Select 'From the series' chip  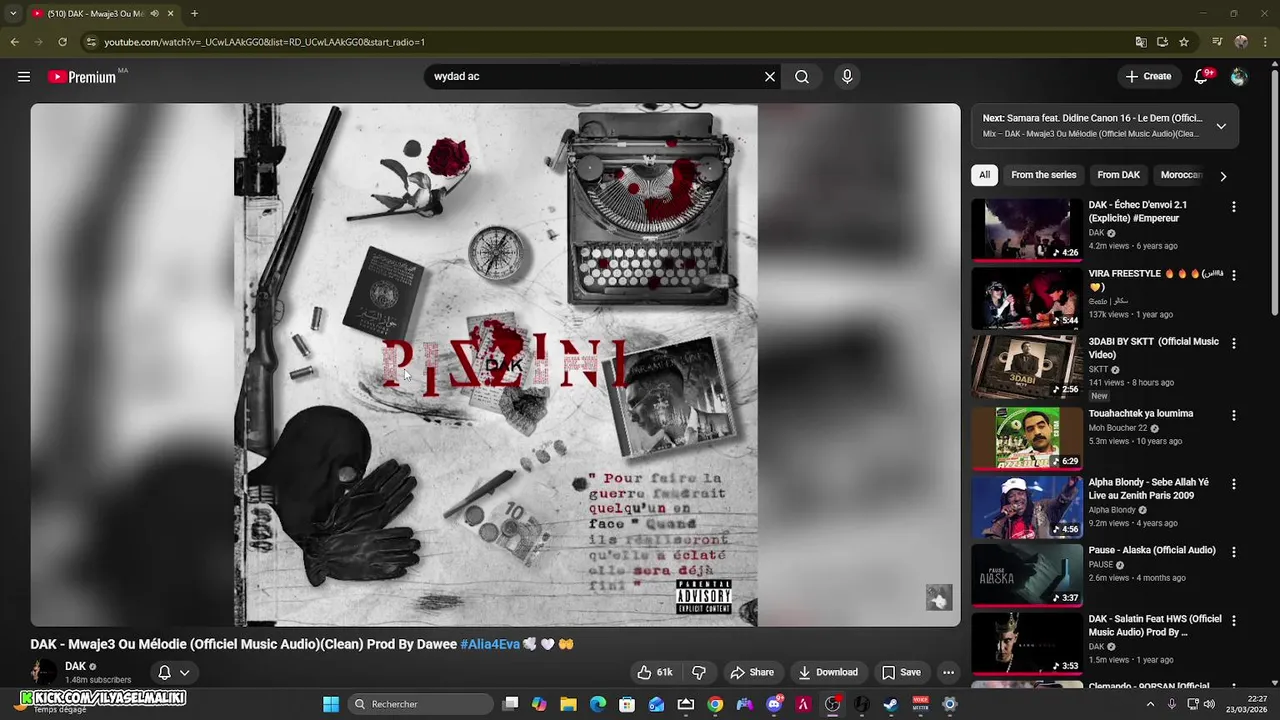tap(1043, 175)
